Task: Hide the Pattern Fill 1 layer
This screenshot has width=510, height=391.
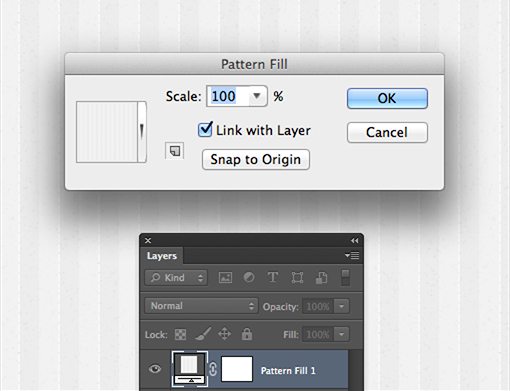Action: pyautogui.click(x=155, y=369)
